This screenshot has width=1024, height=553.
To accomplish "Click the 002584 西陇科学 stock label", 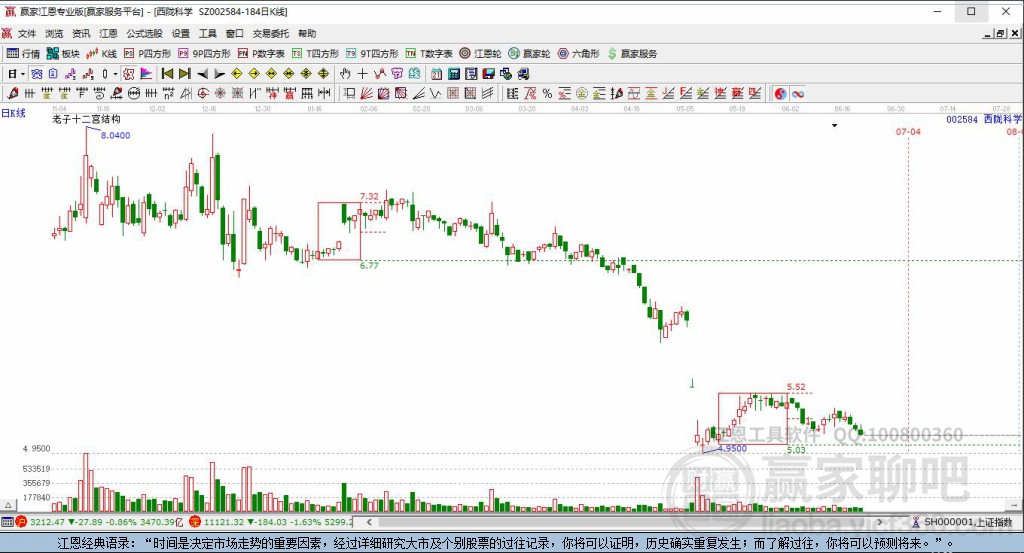I will [984, 119].
